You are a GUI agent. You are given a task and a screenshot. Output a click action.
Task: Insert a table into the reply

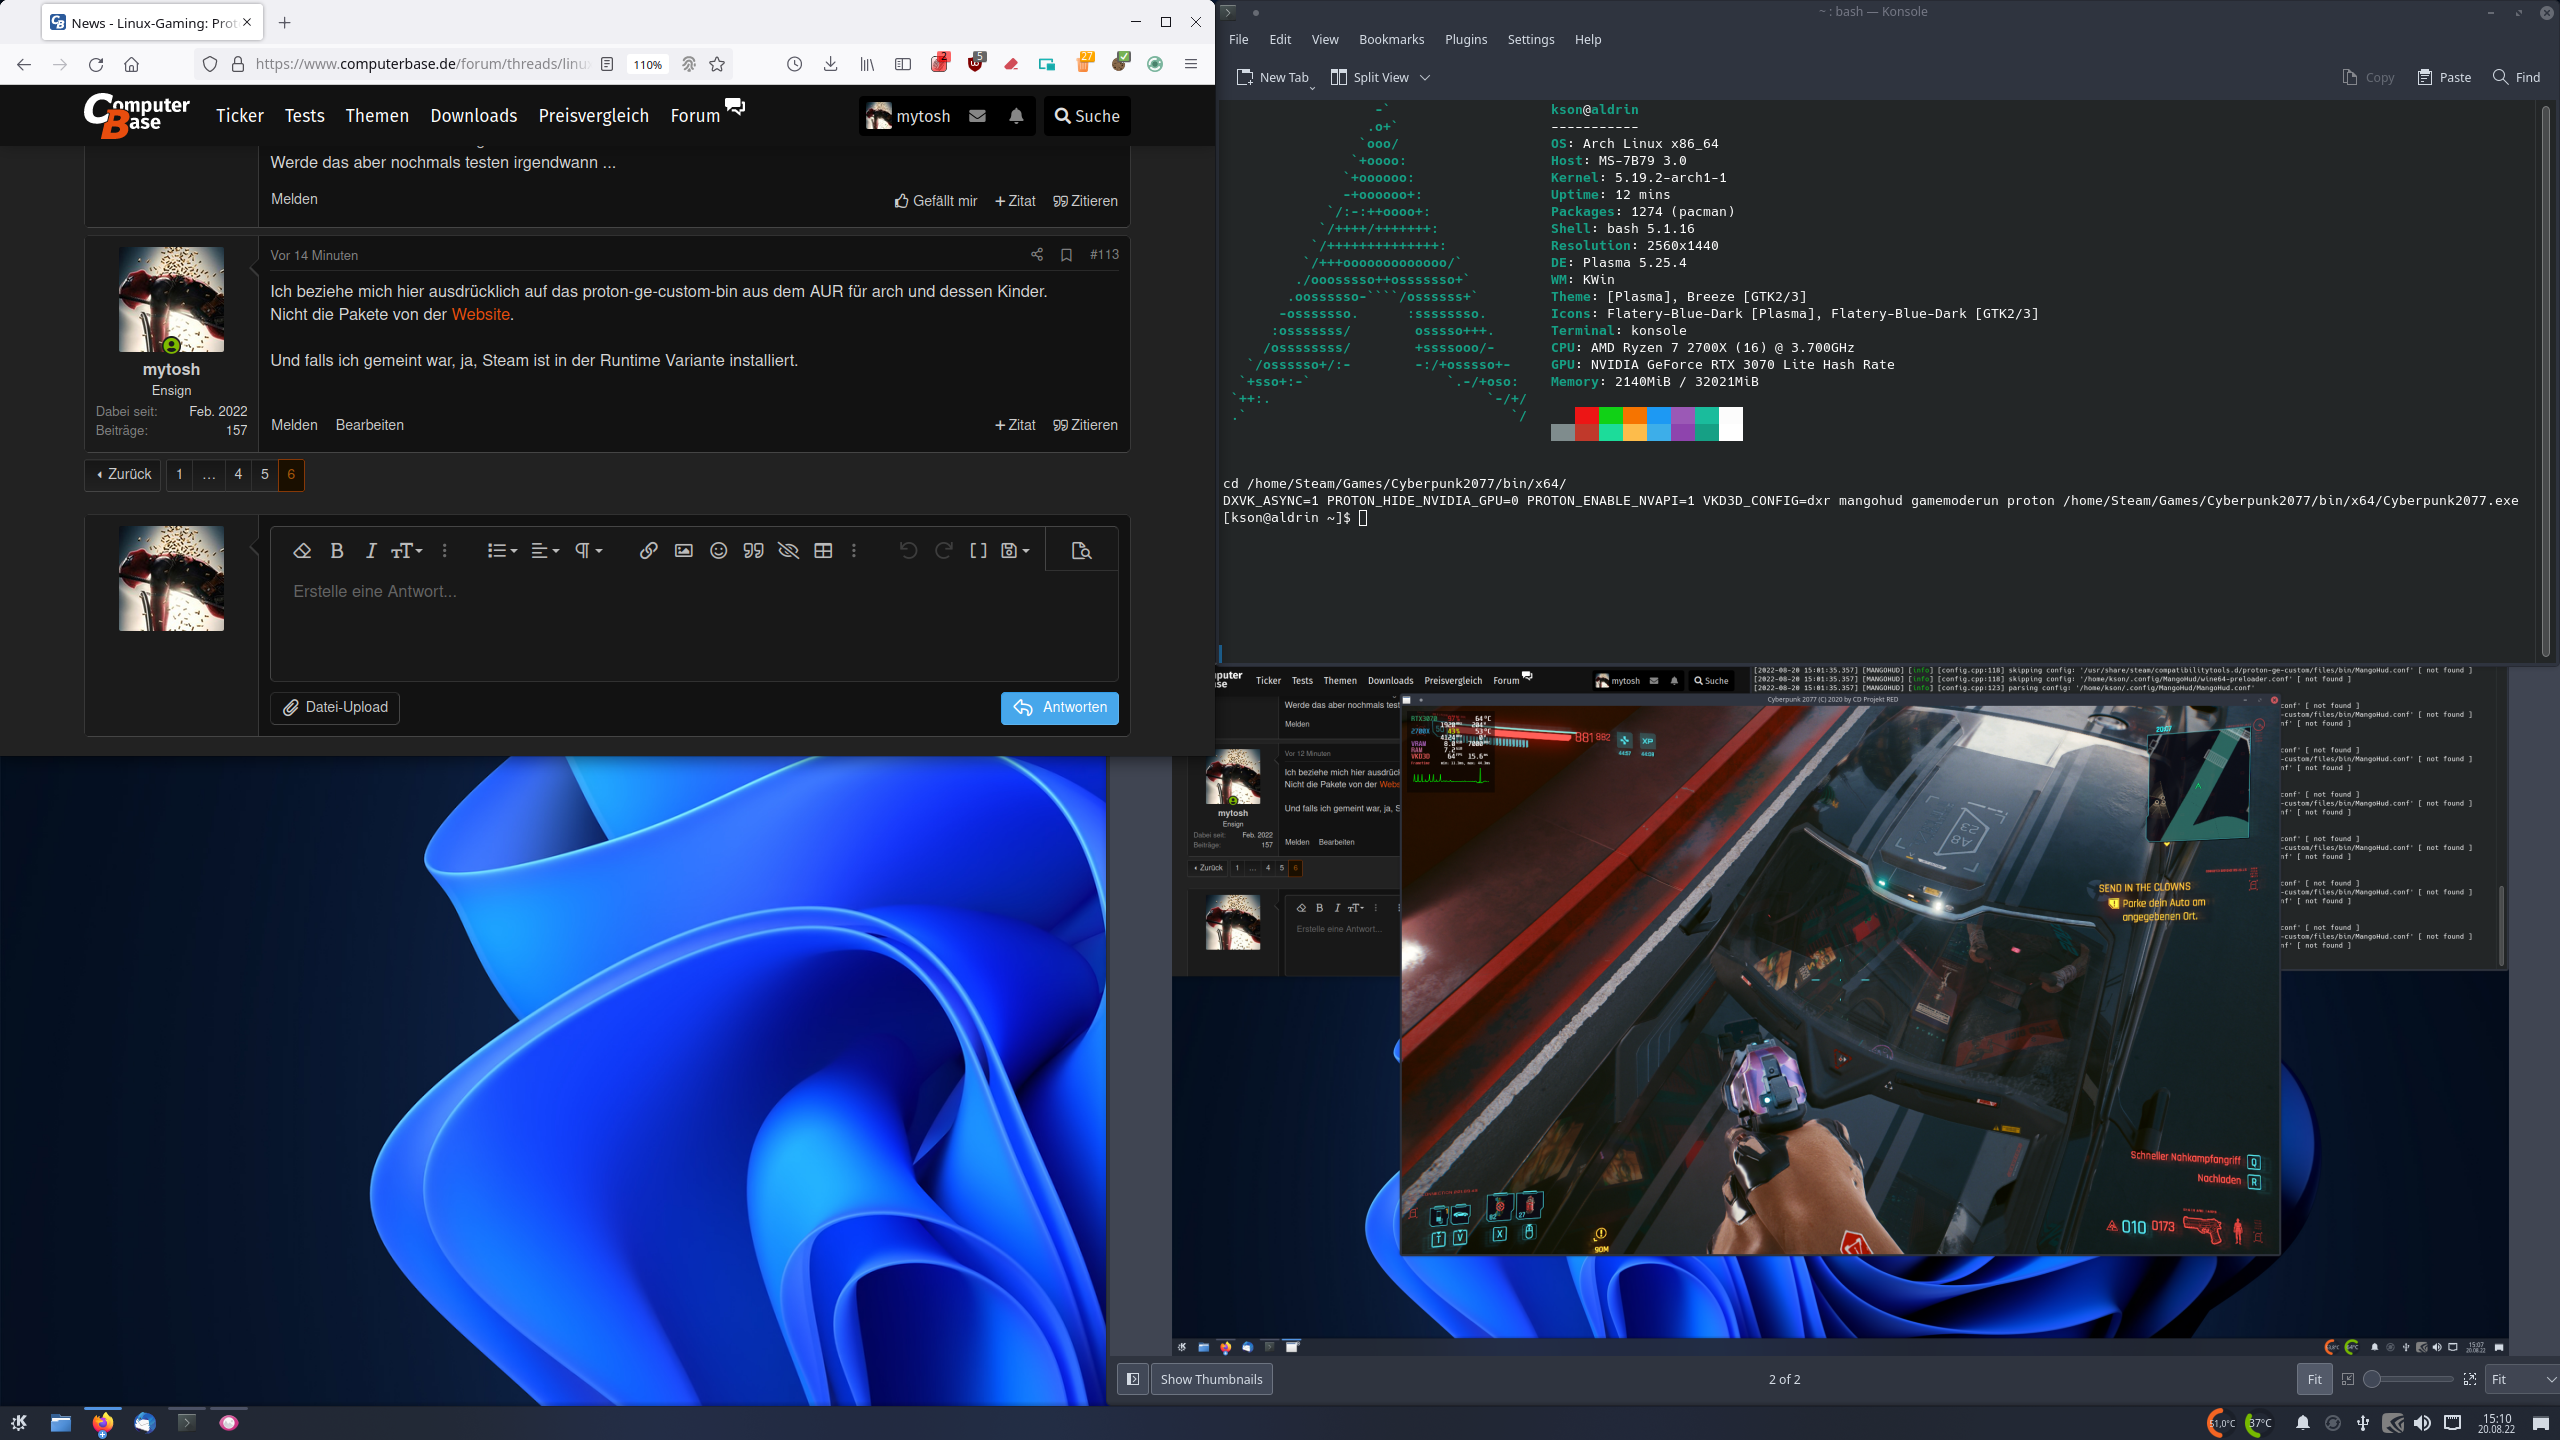coord(823,550)
